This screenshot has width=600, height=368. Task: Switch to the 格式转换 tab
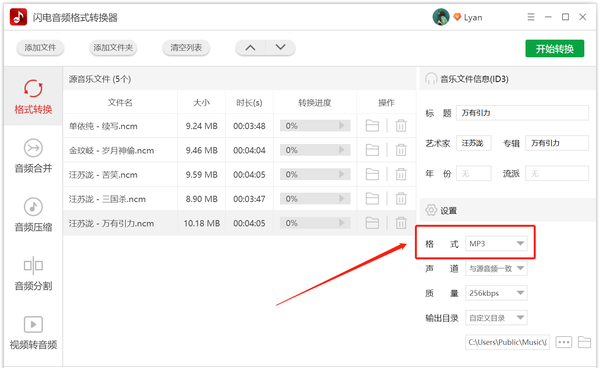click(33, 97)
